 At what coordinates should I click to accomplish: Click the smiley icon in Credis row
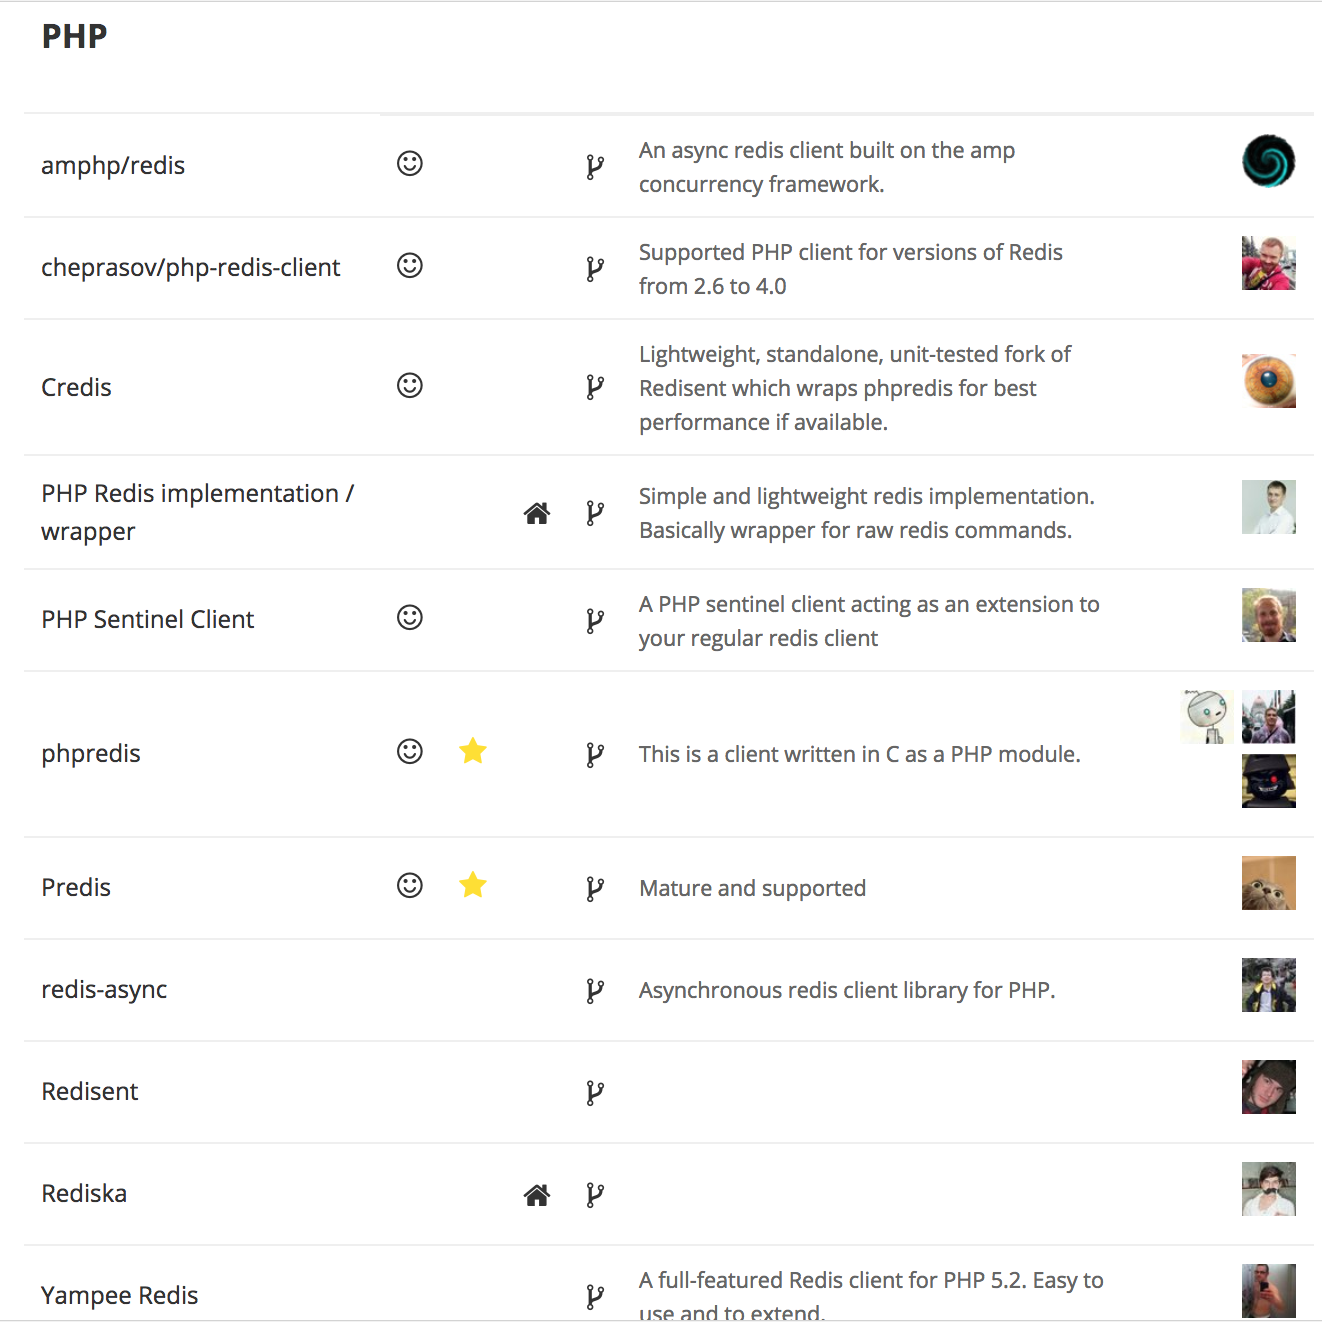click(x=410, y=385)
